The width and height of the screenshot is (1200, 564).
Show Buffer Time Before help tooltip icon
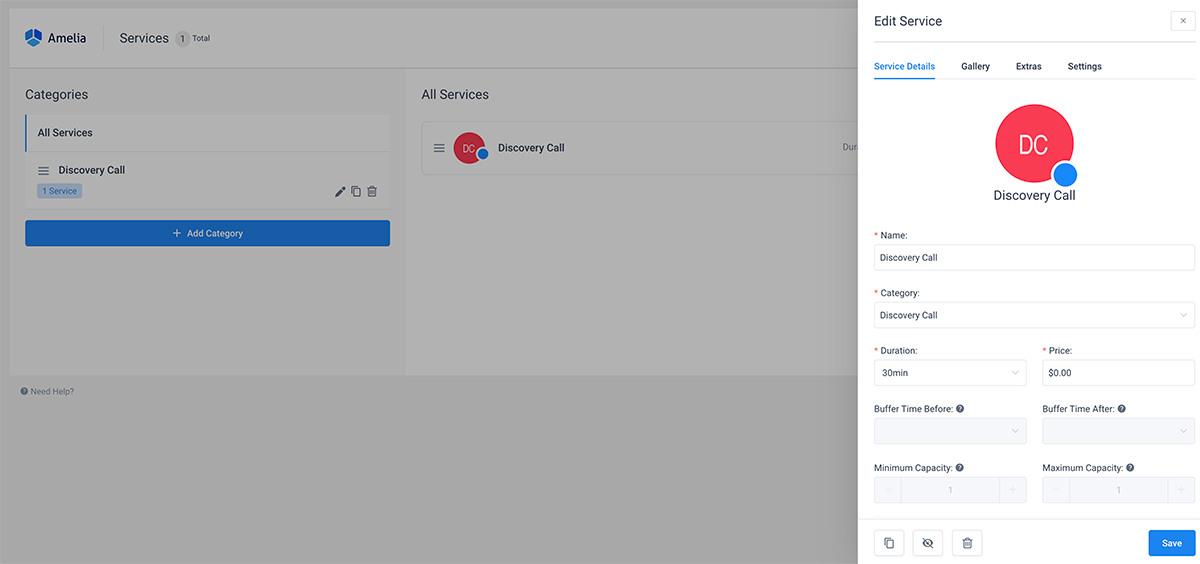tap(960, 409)
